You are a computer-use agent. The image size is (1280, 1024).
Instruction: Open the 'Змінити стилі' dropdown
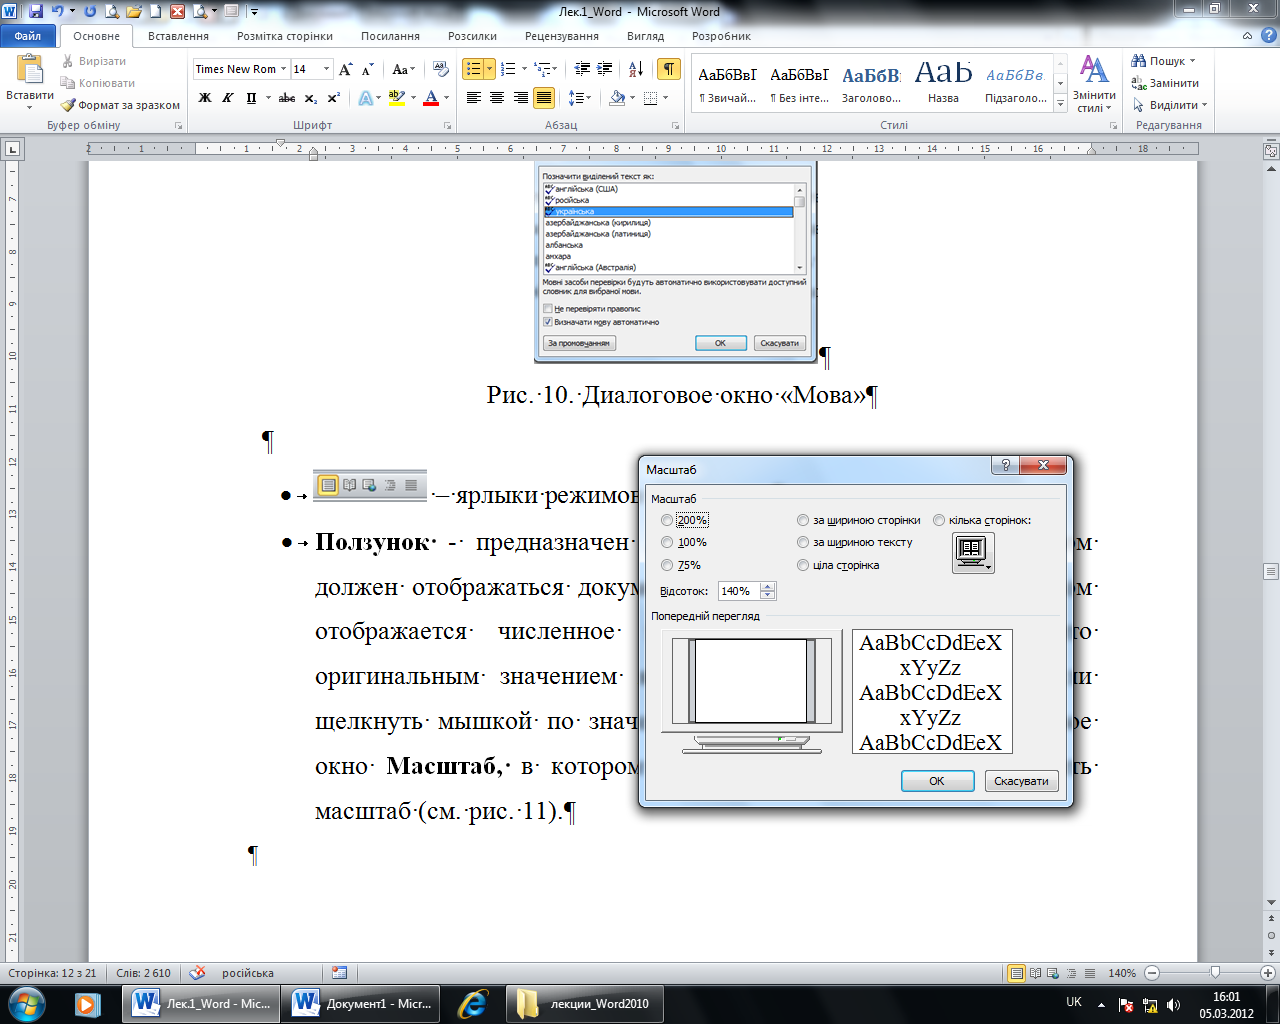coord(1094,85)
